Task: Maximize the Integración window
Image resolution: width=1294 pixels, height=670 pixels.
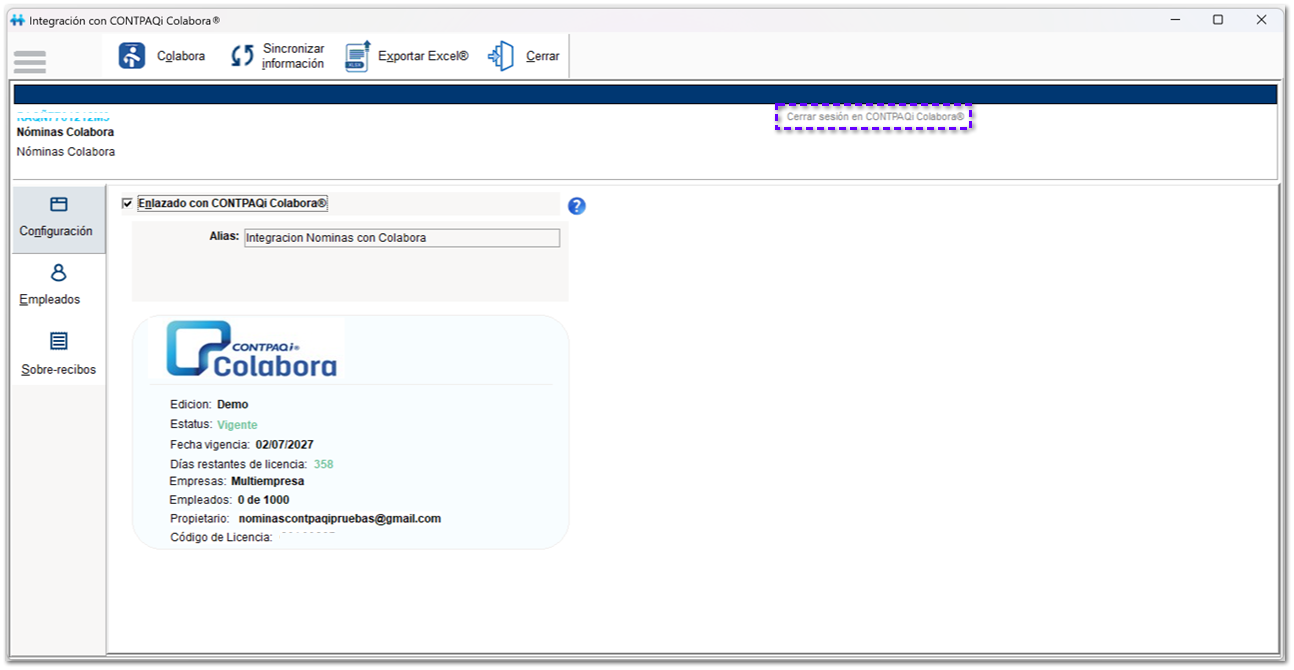Action: point(1218,20)
